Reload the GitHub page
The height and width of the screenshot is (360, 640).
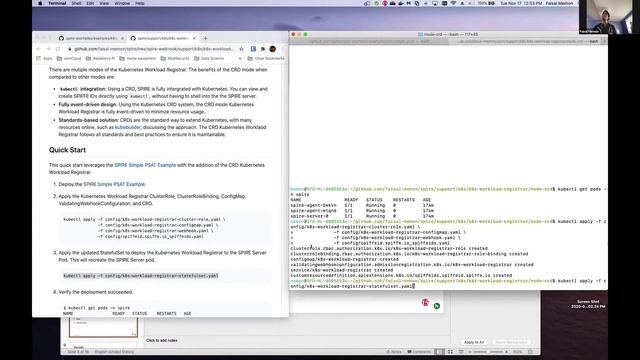[x=58, y=49]
